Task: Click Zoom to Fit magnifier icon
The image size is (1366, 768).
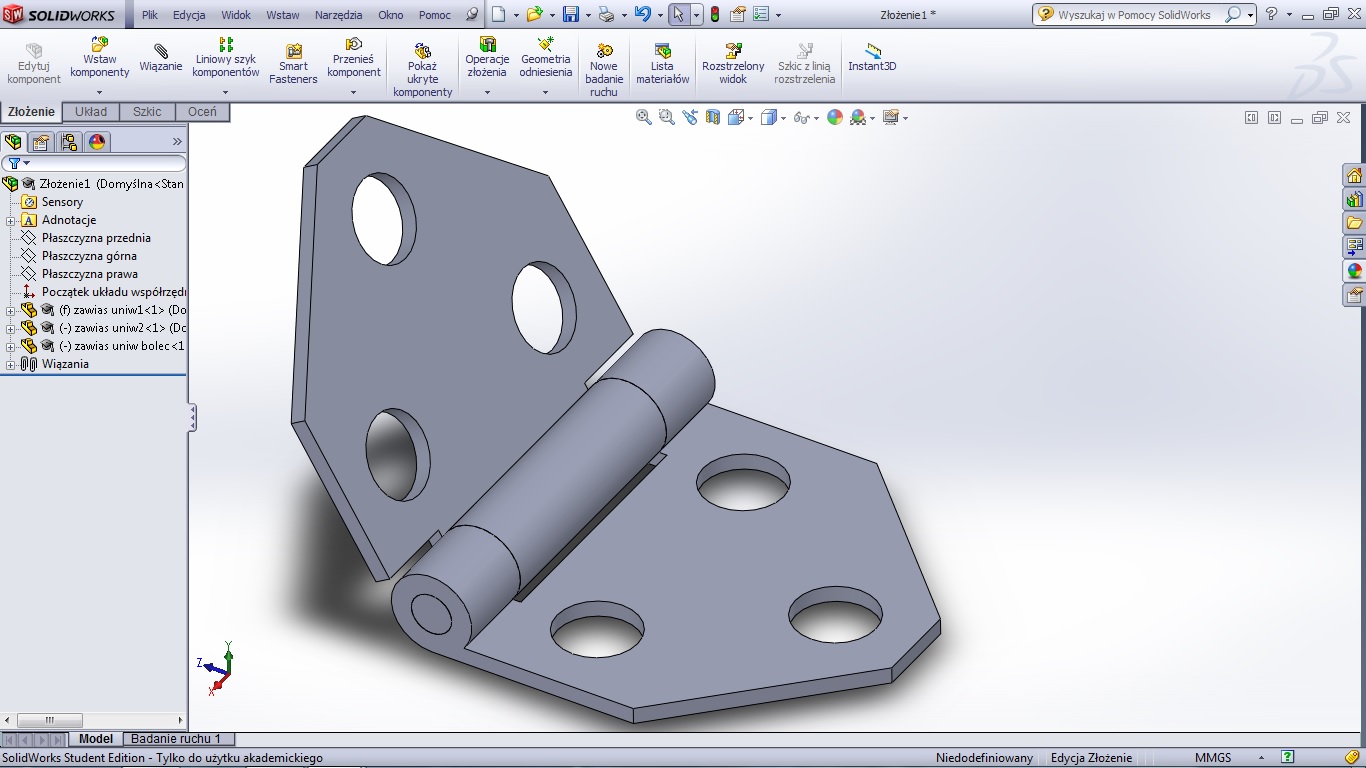Action: pos(644,117)
